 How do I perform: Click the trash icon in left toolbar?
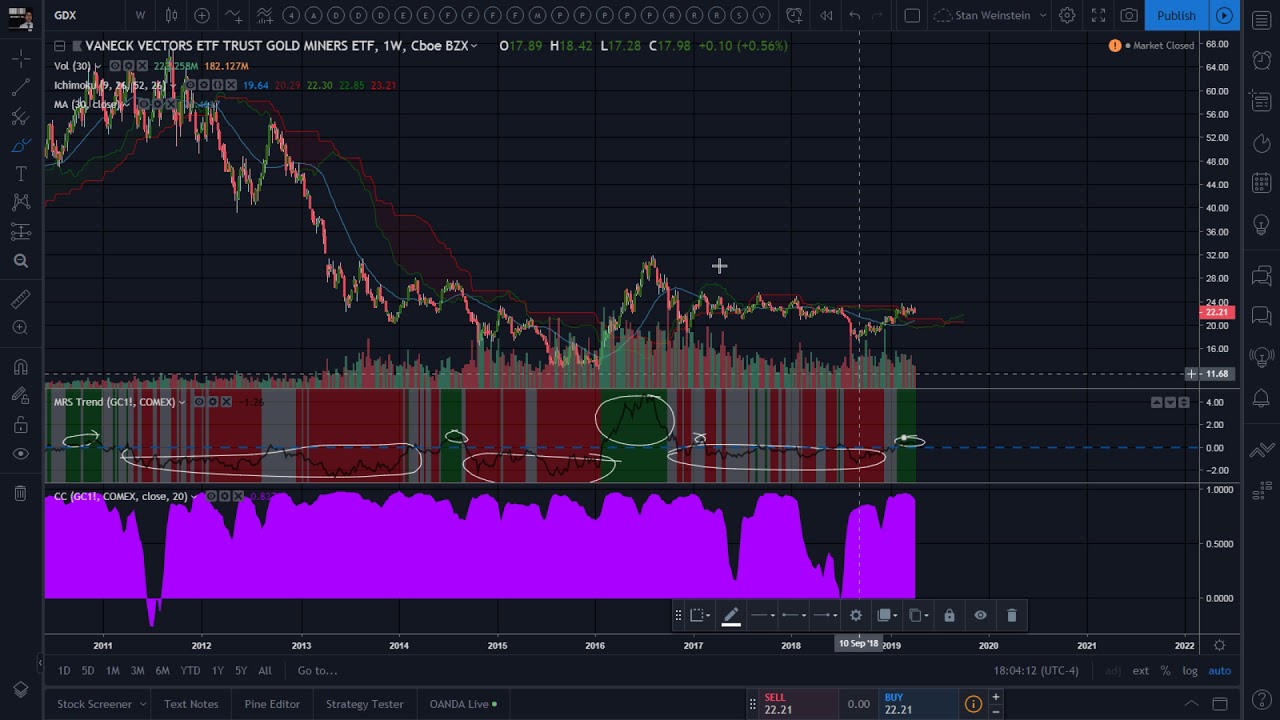click(20, 492)
